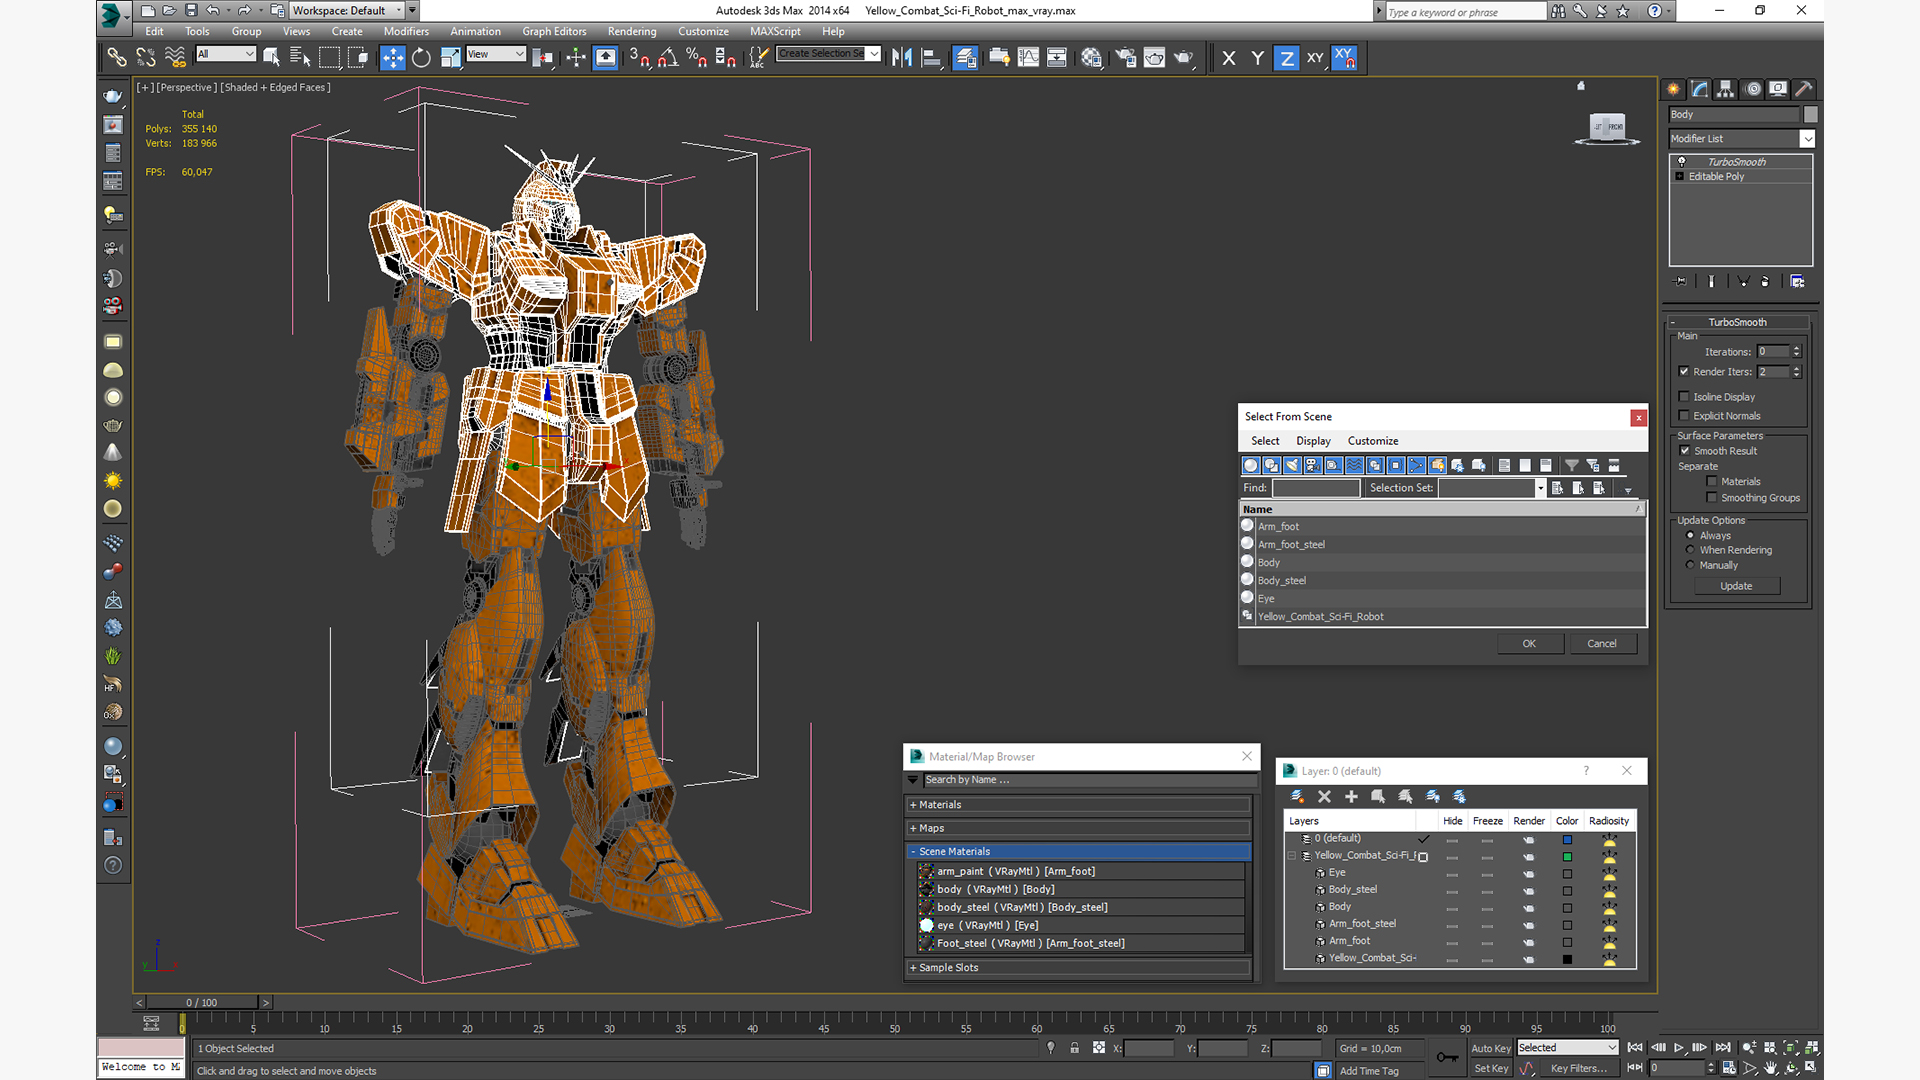Toggle Smooth Result checkbox
1920x1080 pixels.
tap(1684, 451)
